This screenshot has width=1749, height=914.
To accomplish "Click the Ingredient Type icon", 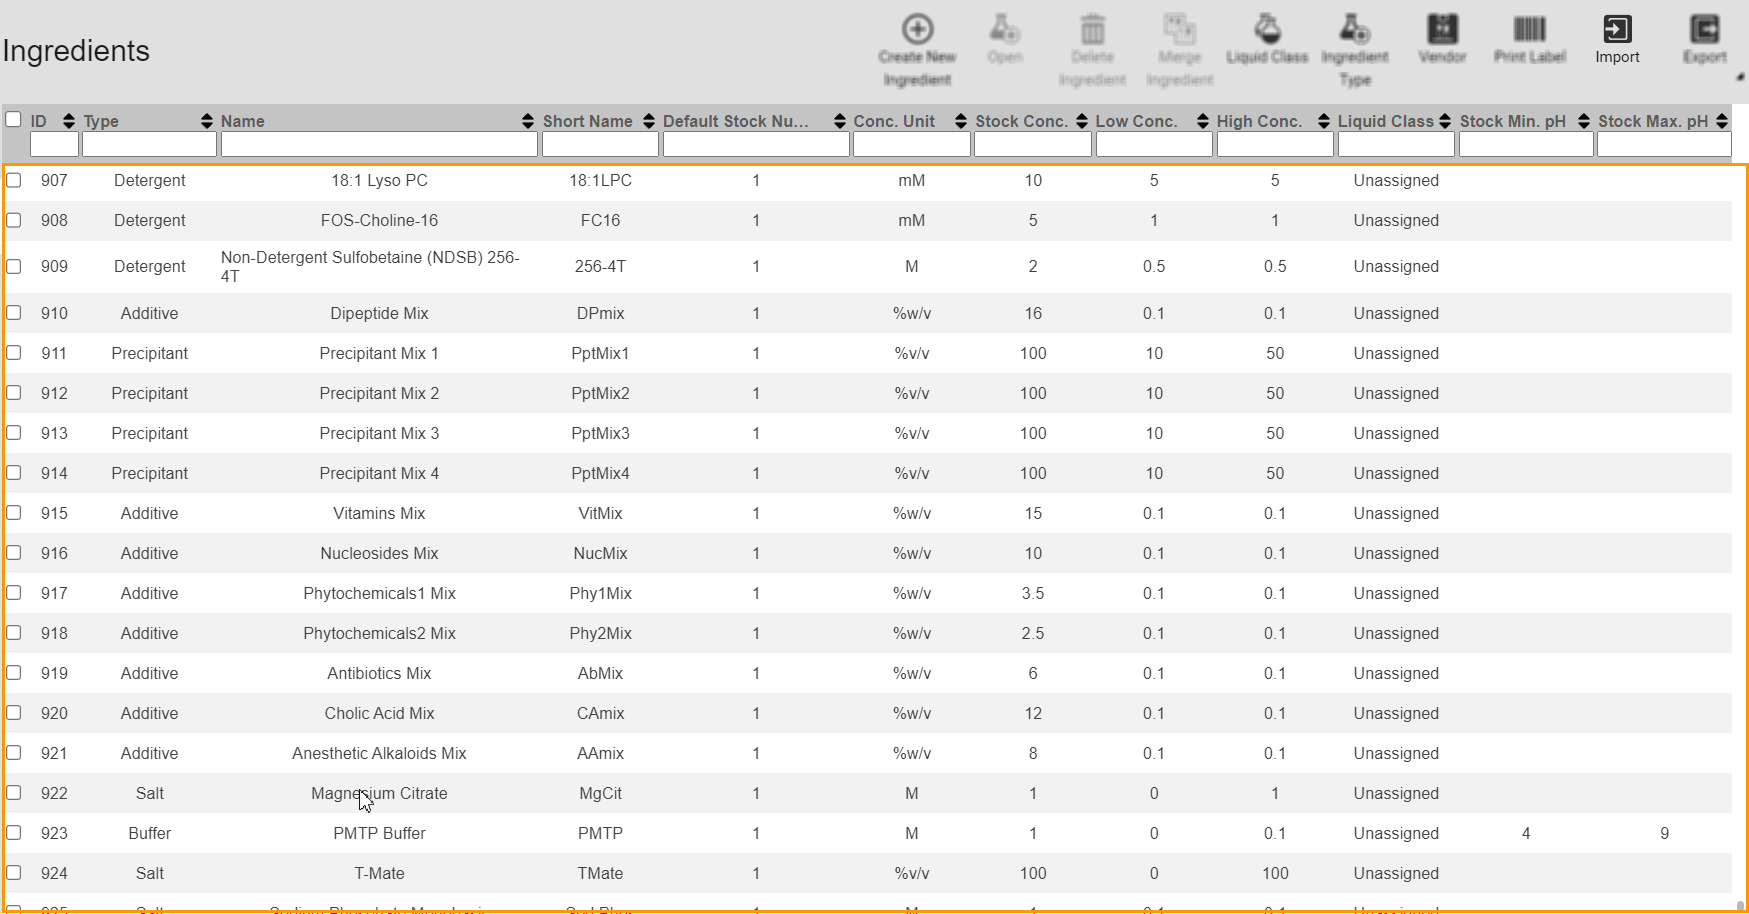I will pyautogui.click(x=1354, y=30).
